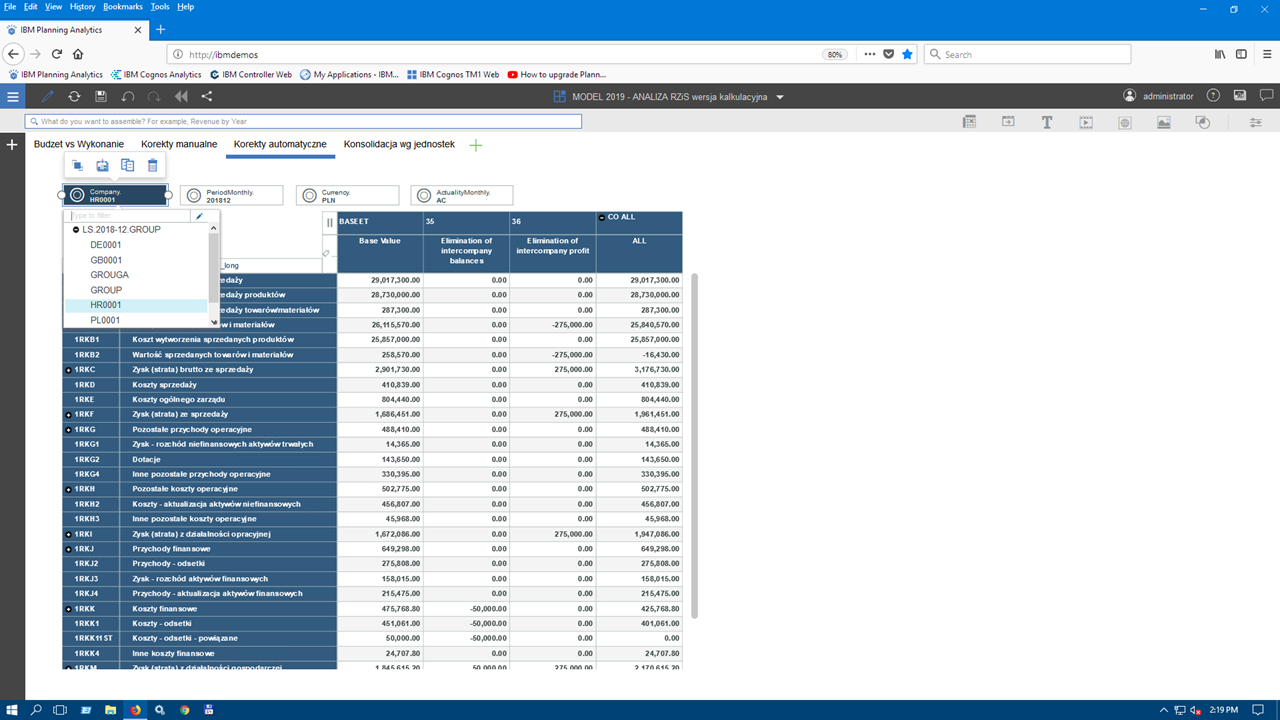Duplicate the Company selector widget

[127, 165]
